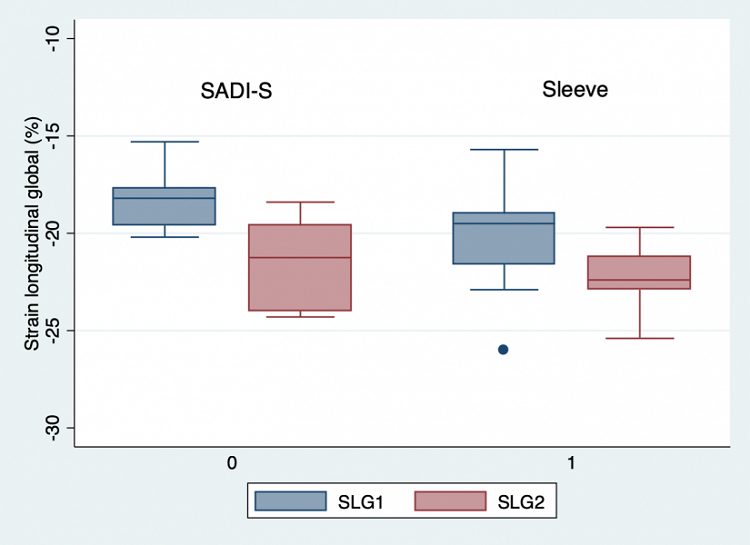Select the blue SLG1 box under SADI-S
The height and width of the screenshot is (545, 750).
coord(164,206)
